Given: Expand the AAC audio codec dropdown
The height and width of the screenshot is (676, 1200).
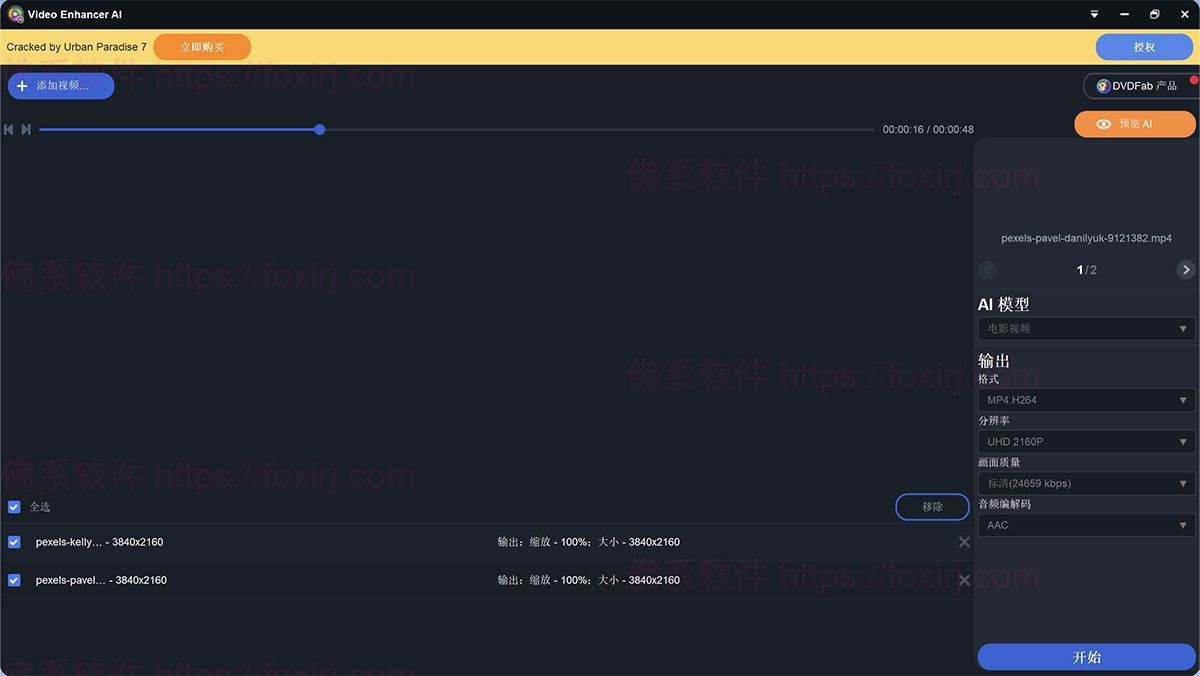Looking at the screenshot, I should point(1085,525).
